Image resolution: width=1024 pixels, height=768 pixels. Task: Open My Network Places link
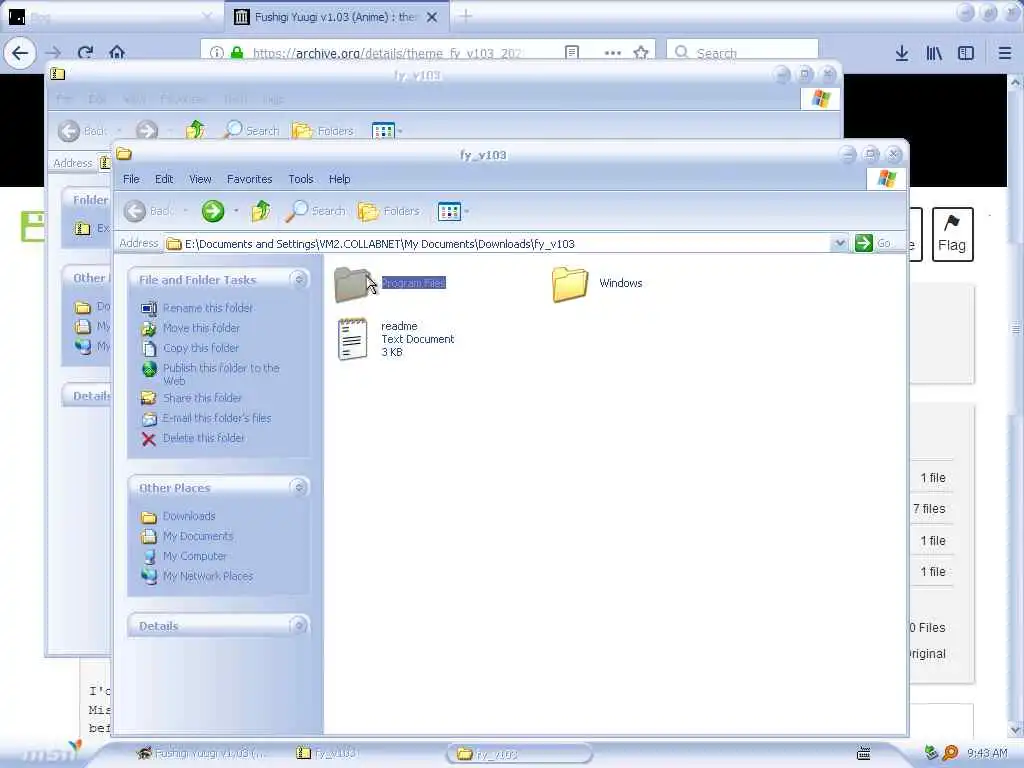coord(208,577)
